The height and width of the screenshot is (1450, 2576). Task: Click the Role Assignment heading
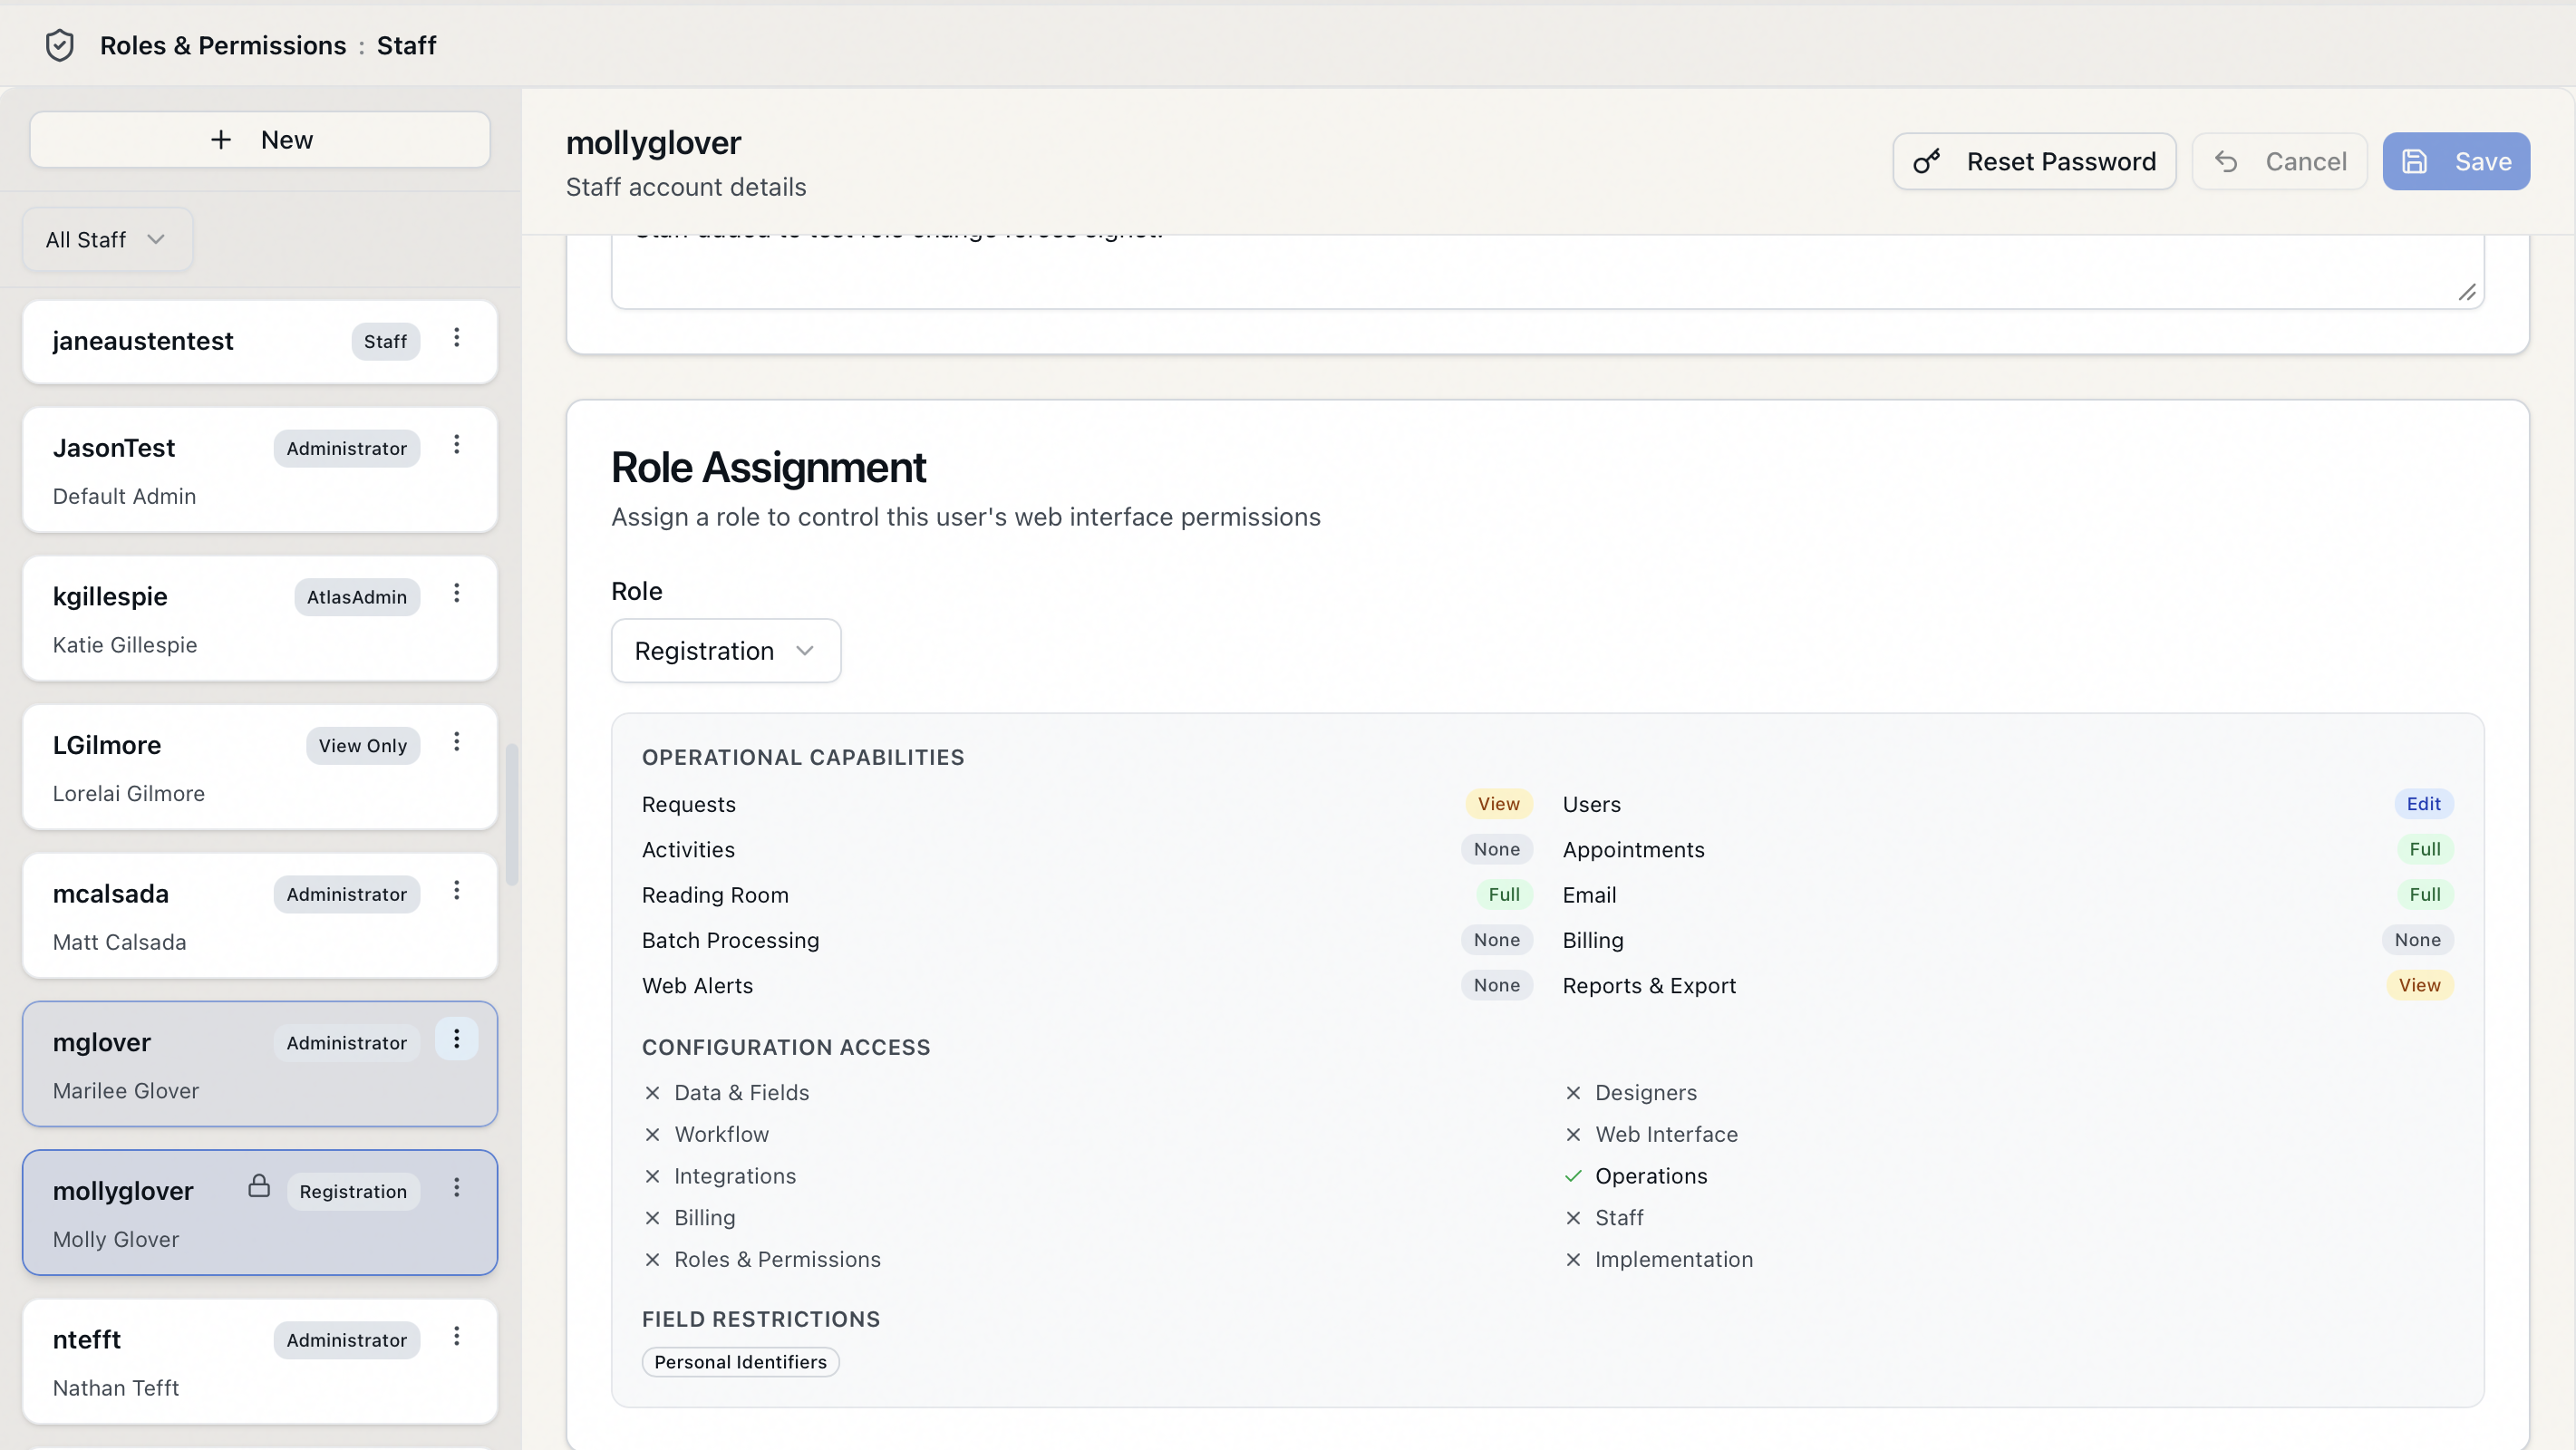(768, 468)
